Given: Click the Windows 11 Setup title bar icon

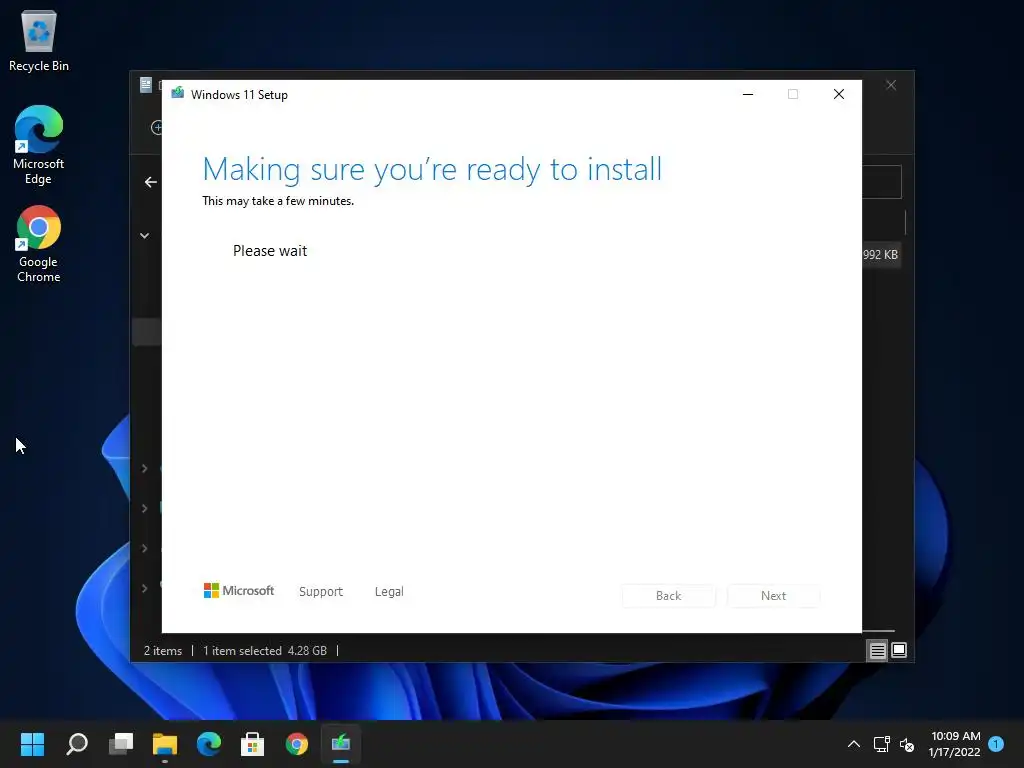Looking at the screenshot, I should 178,93.
